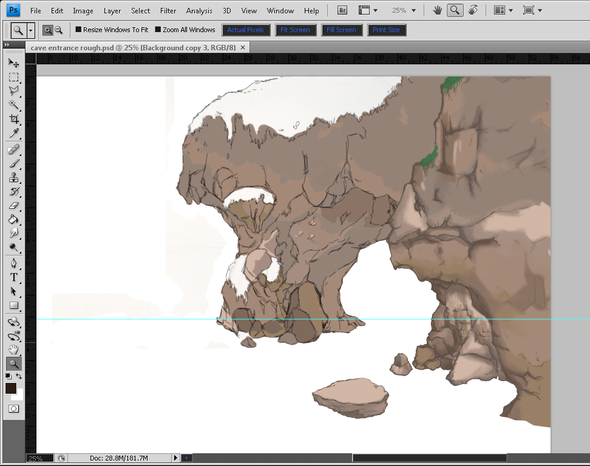Screen dimensions: 590x466
Task: Select the Move tool
Action: click(x=14, y=62)
